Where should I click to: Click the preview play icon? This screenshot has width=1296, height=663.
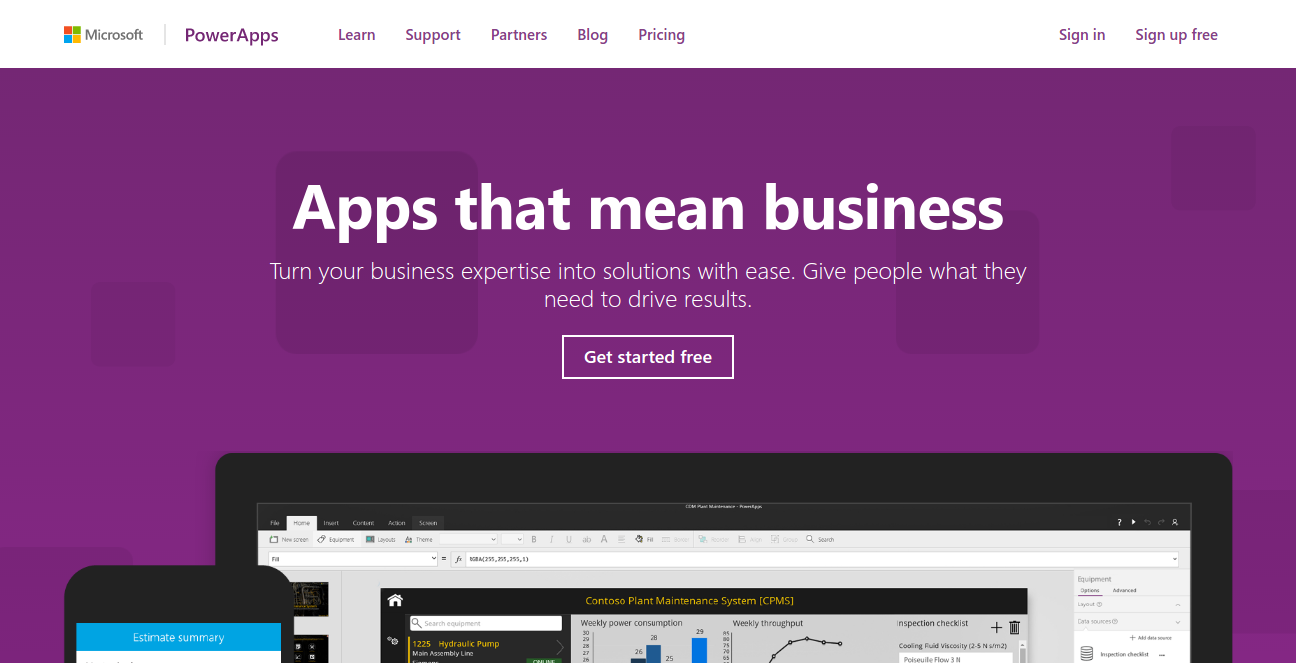pos(1133,522)
